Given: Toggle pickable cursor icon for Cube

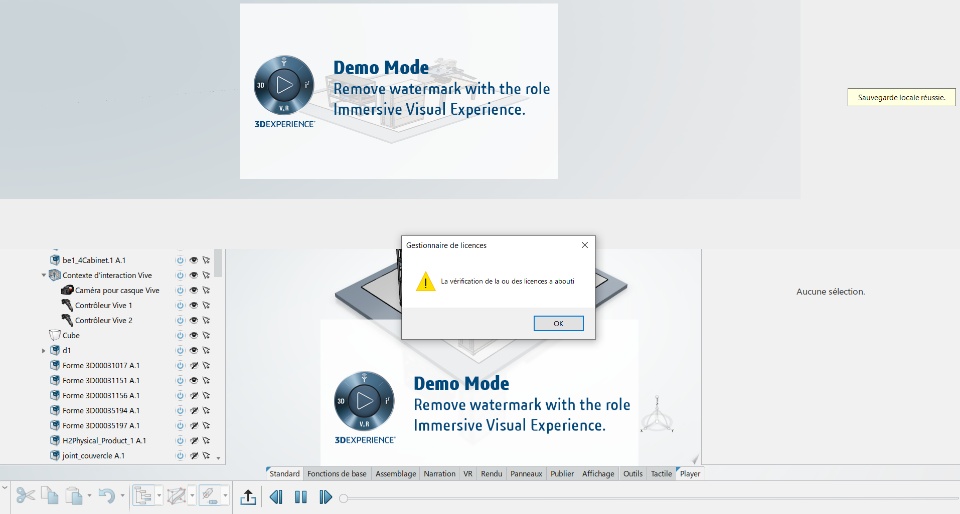Looking at the screenshot, I should coord(206,335).
